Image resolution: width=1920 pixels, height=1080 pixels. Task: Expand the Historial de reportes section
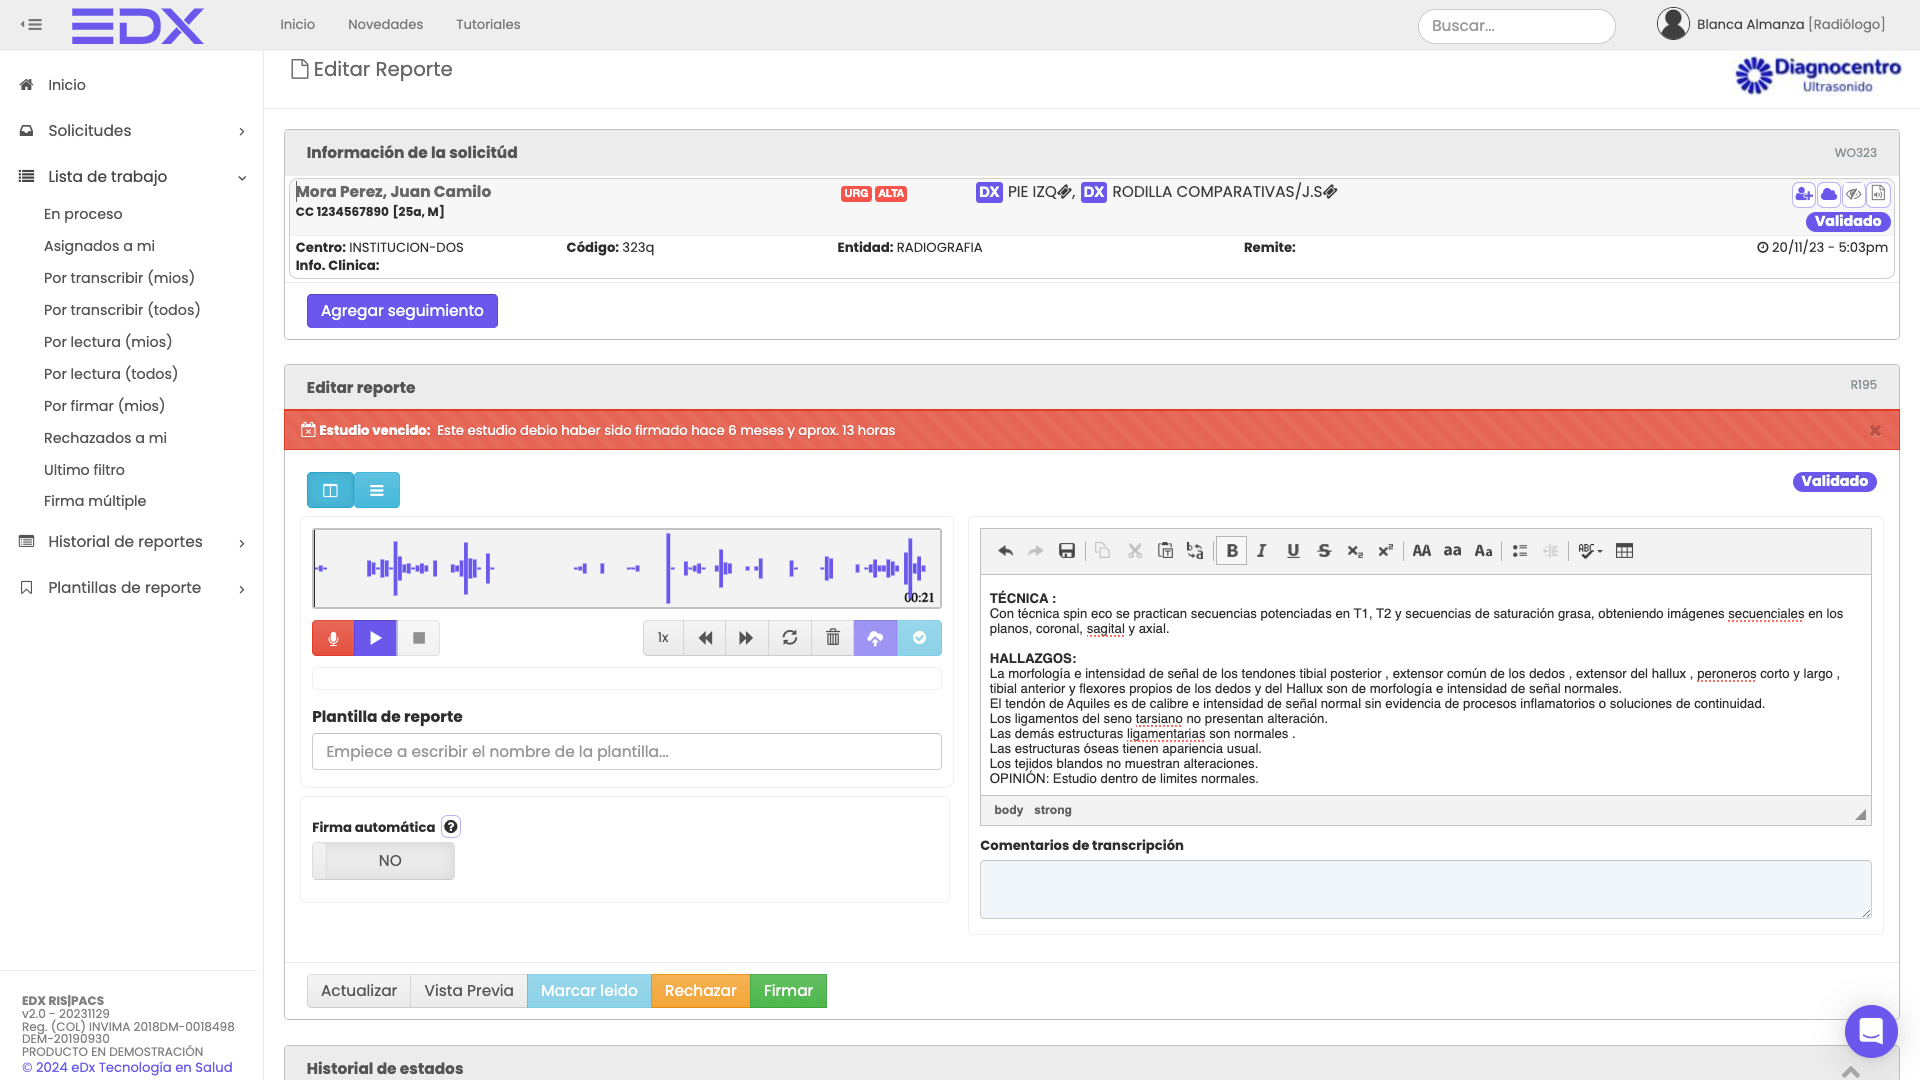(x=132, y=542)
